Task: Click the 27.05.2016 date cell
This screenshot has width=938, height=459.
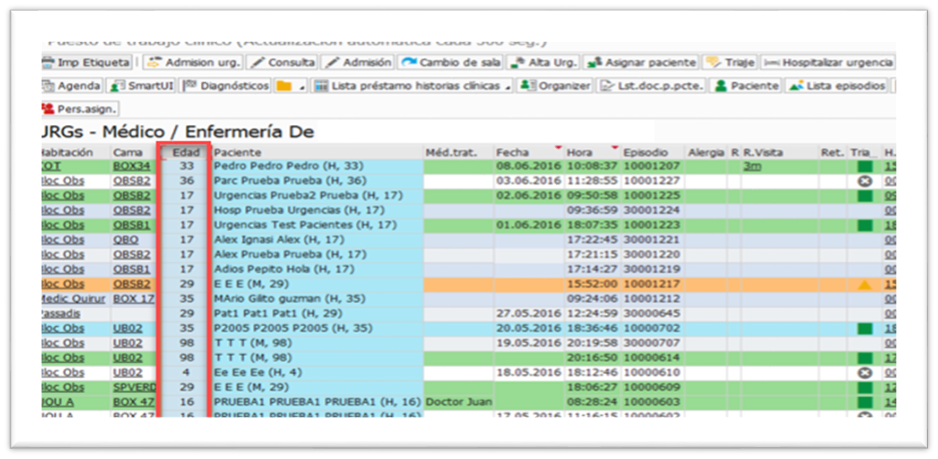Action: [x=529, y=313]
